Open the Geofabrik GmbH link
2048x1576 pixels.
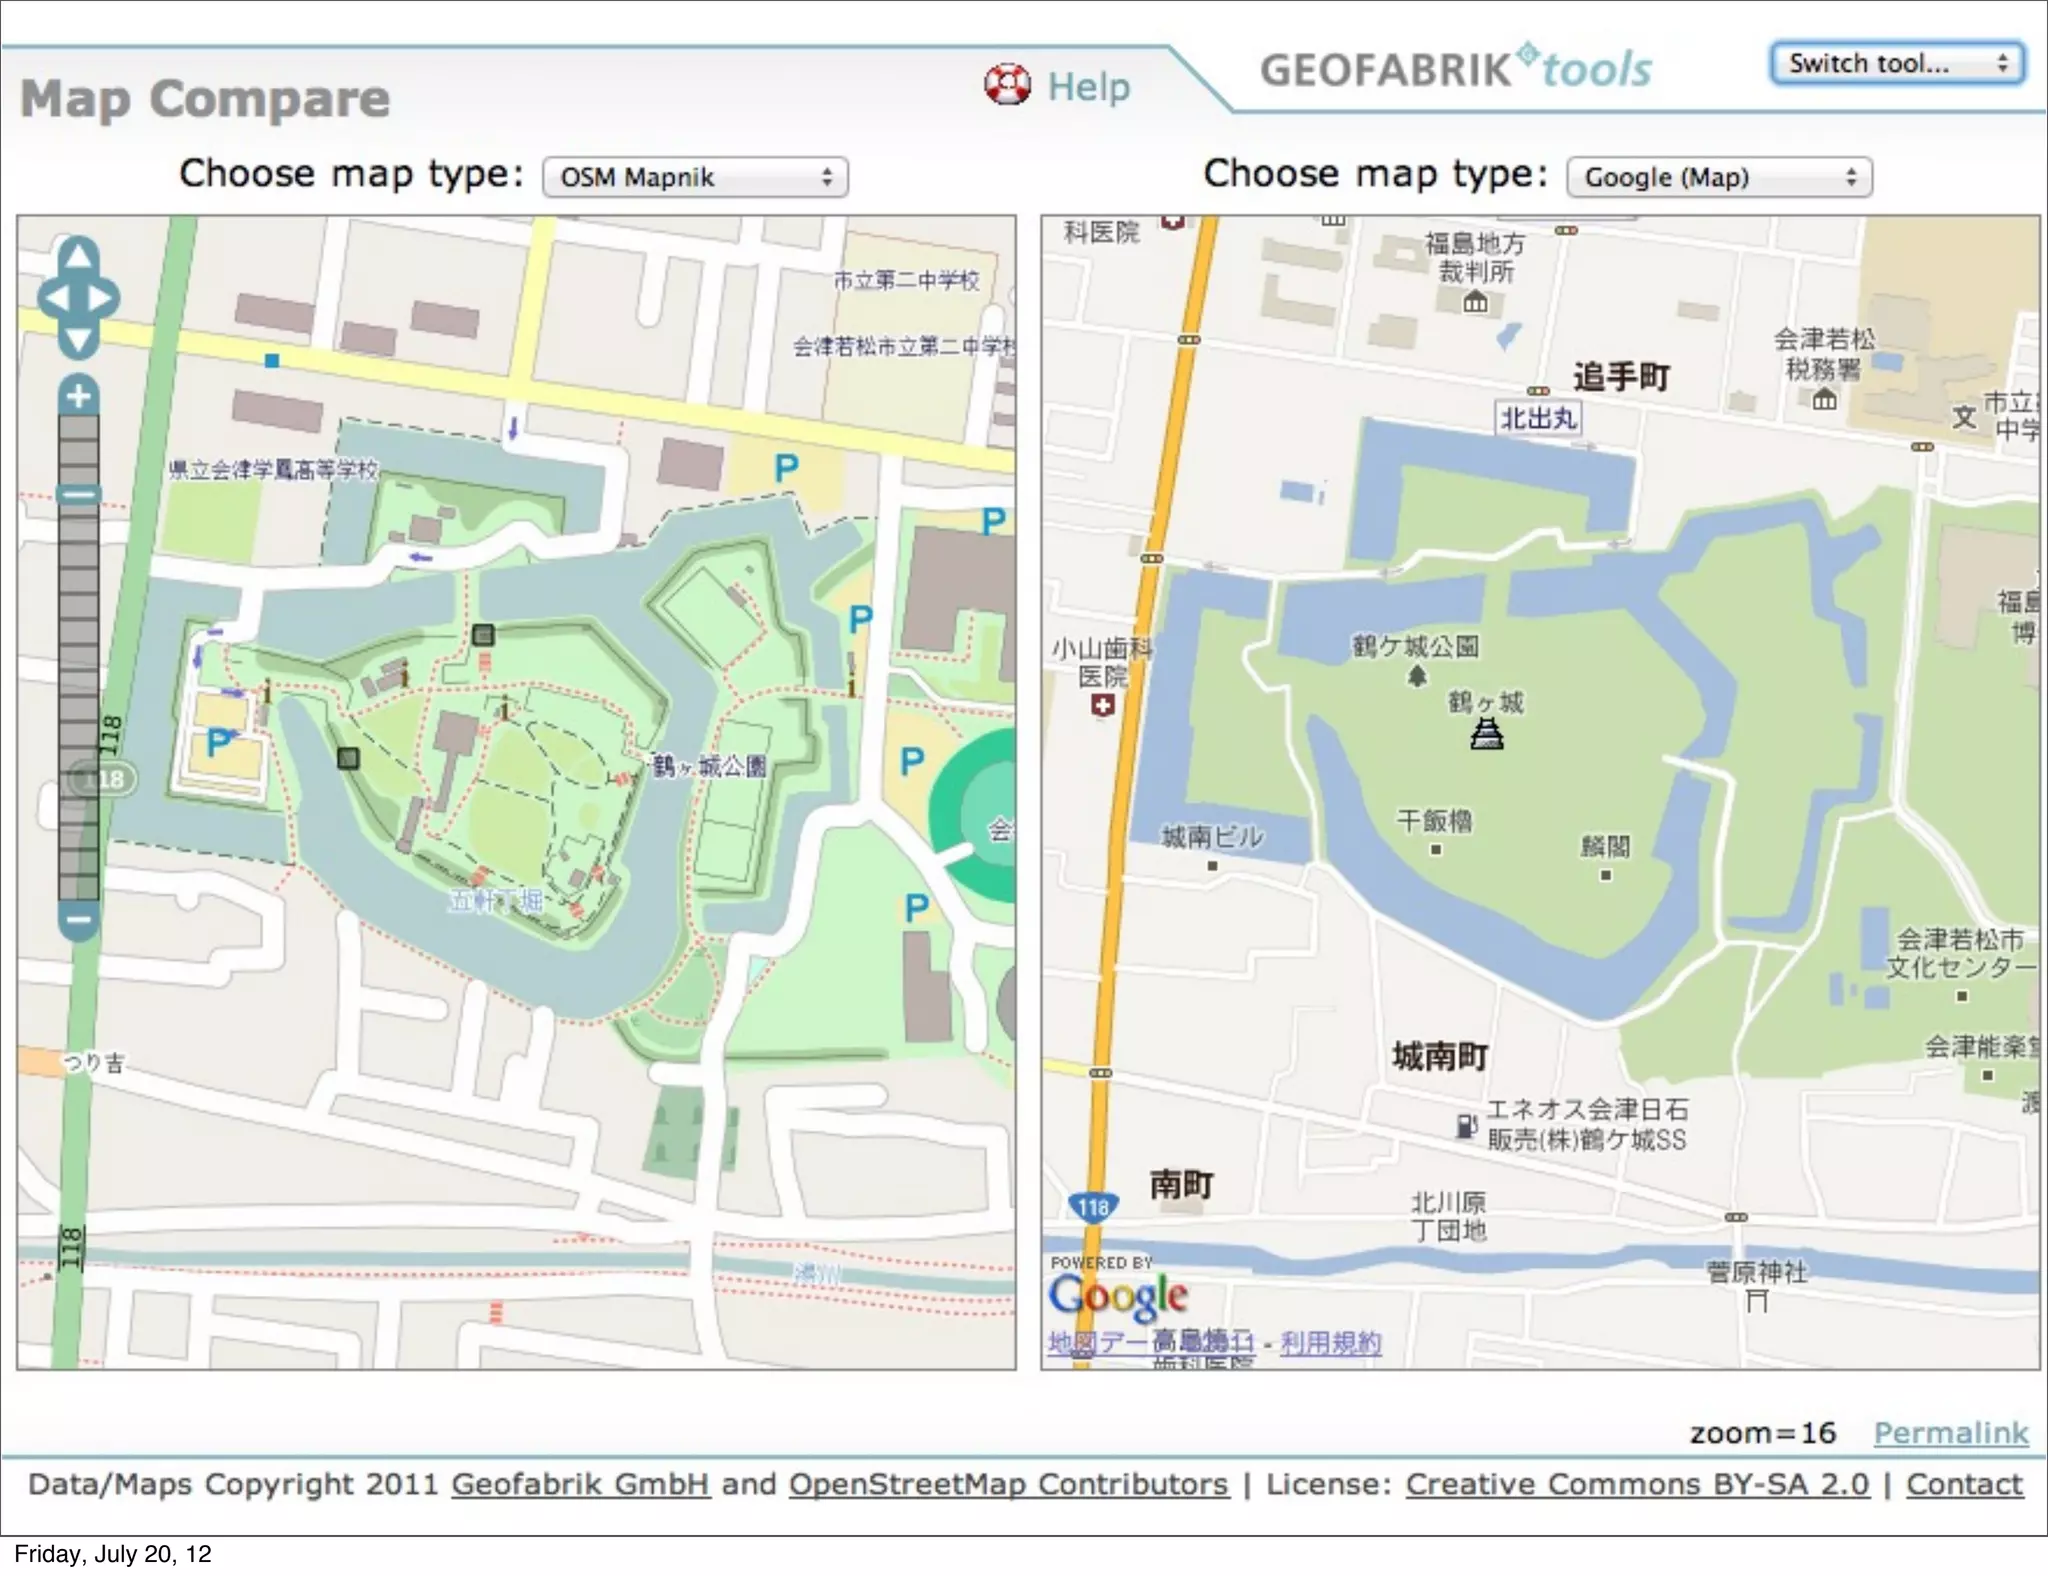(580, 1484)
